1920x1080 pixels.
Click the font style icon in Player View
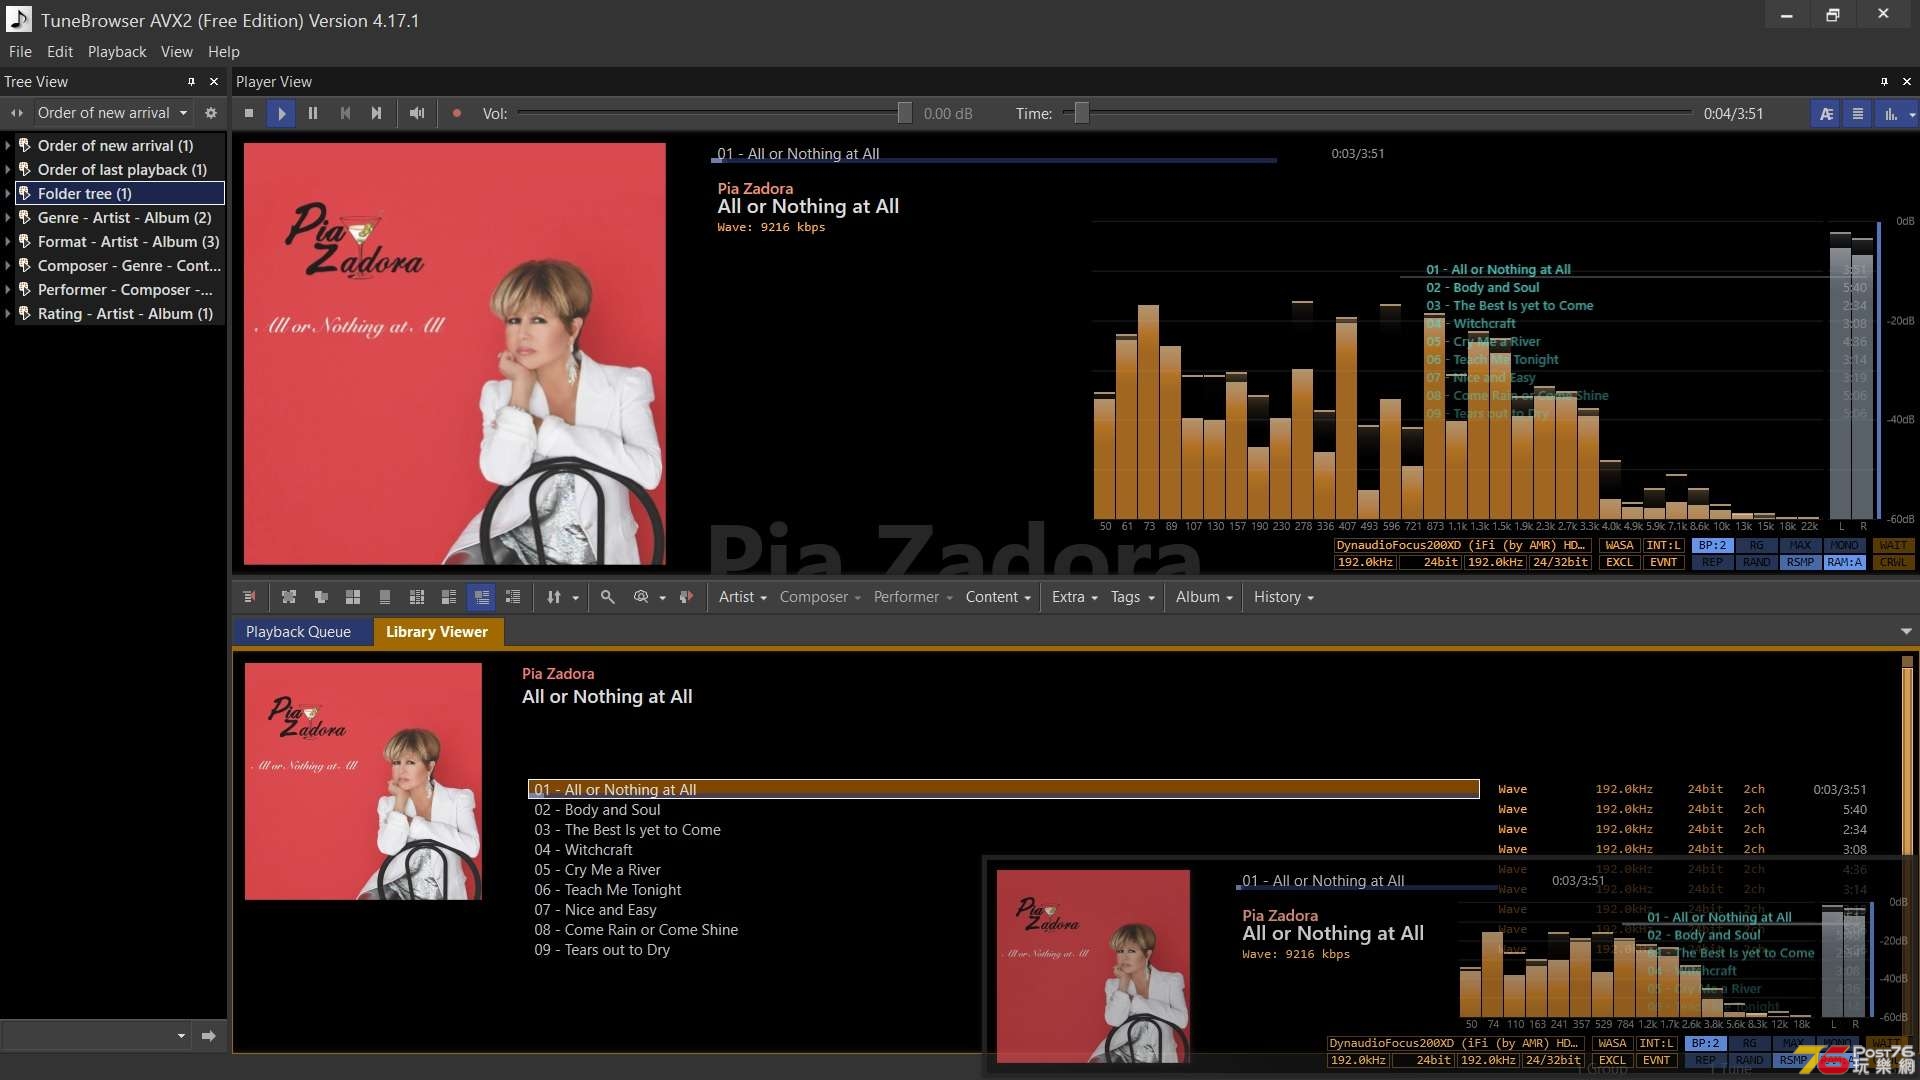(x=1826, y=114)
